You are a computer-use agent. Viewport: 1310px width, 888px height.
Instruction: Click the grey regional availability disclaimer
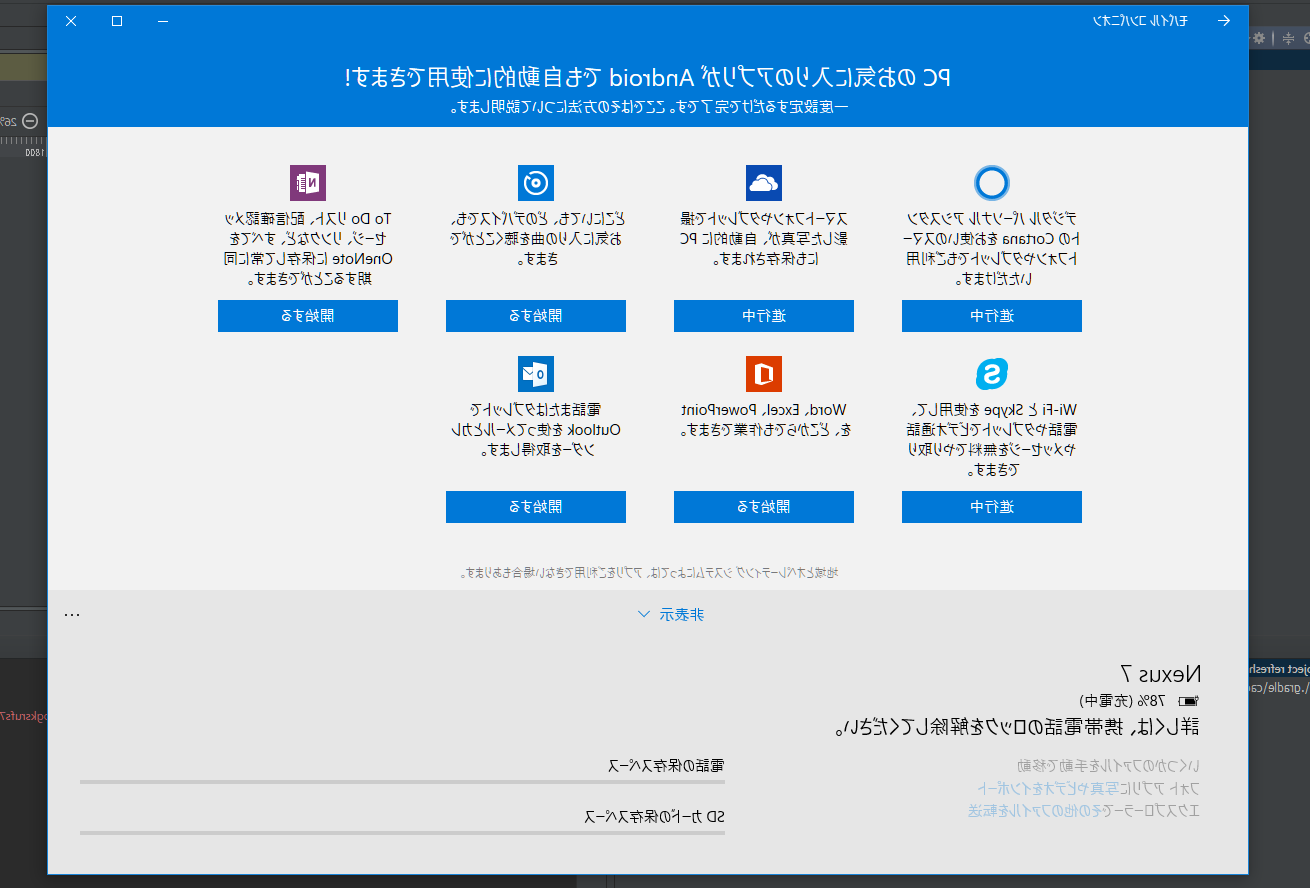tap(649, 573)
